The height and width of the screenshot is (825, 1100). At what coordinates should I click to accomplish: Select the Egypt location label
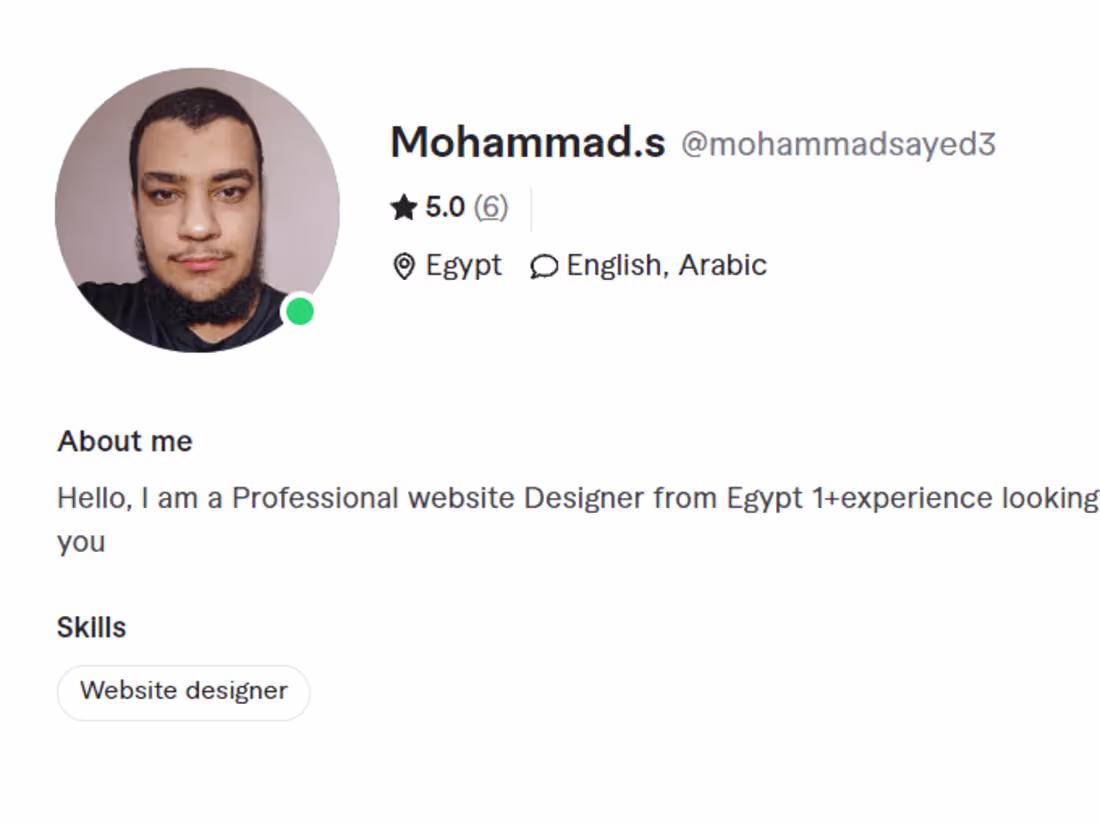(463, 265)
